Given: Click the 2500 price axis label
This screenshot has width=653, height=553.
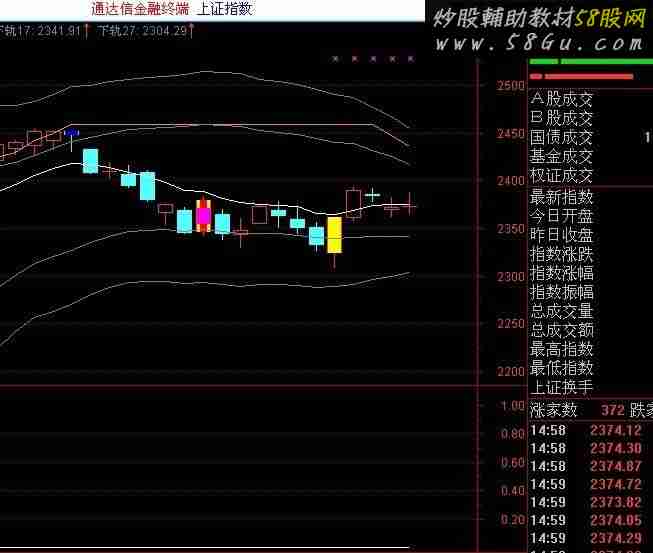Looking at the screenshot, I should tap(510, 86).
